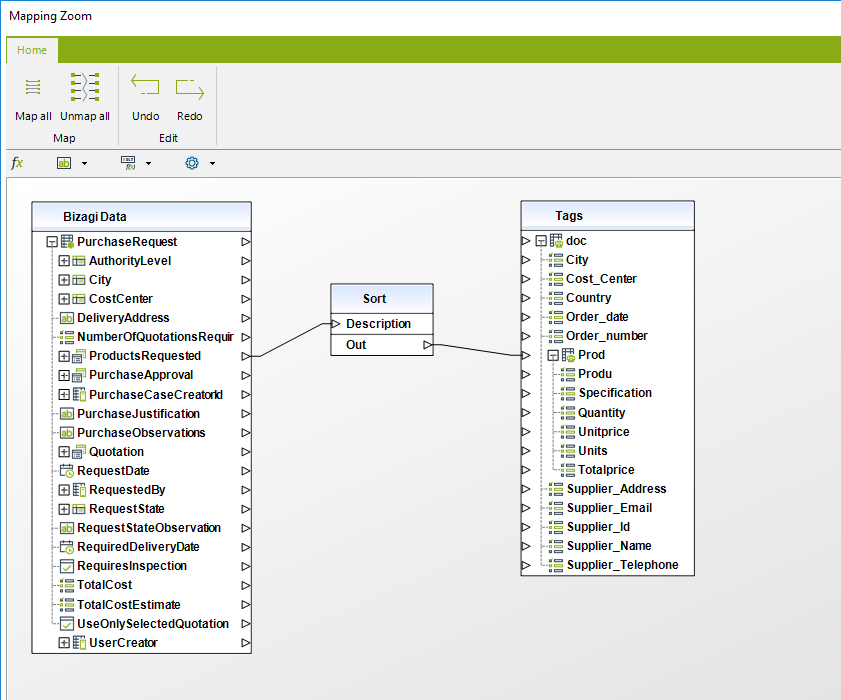This screenshot has height=700, width=841.
Task: Select NumberOfQuotationsRequir attribute
Action: [x=155, y=337]
